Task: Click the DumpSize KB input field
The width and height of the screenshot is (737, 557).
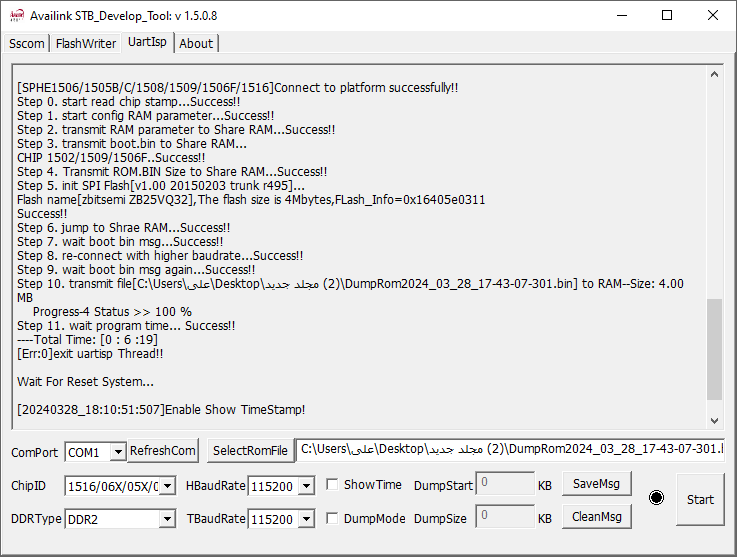Action: [x=505, y=516]
